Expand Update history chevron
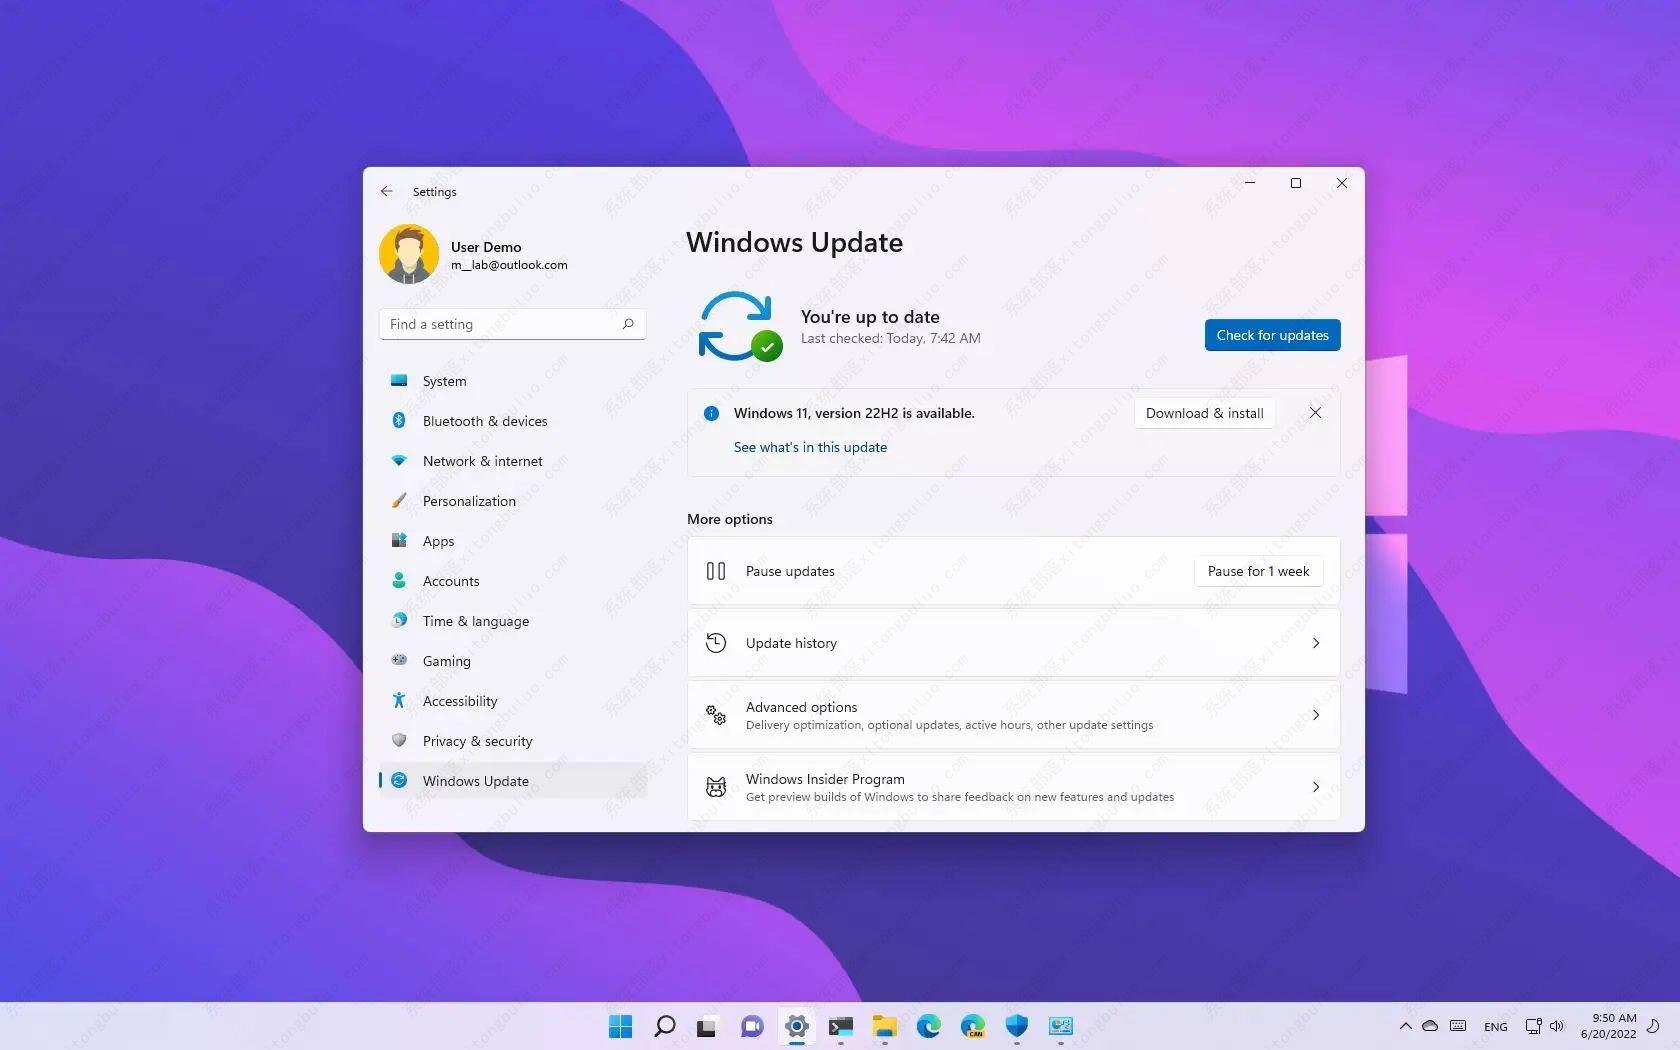Image resolution: width=1680 pixels, height=1050 pixels. coord(1315,643)
